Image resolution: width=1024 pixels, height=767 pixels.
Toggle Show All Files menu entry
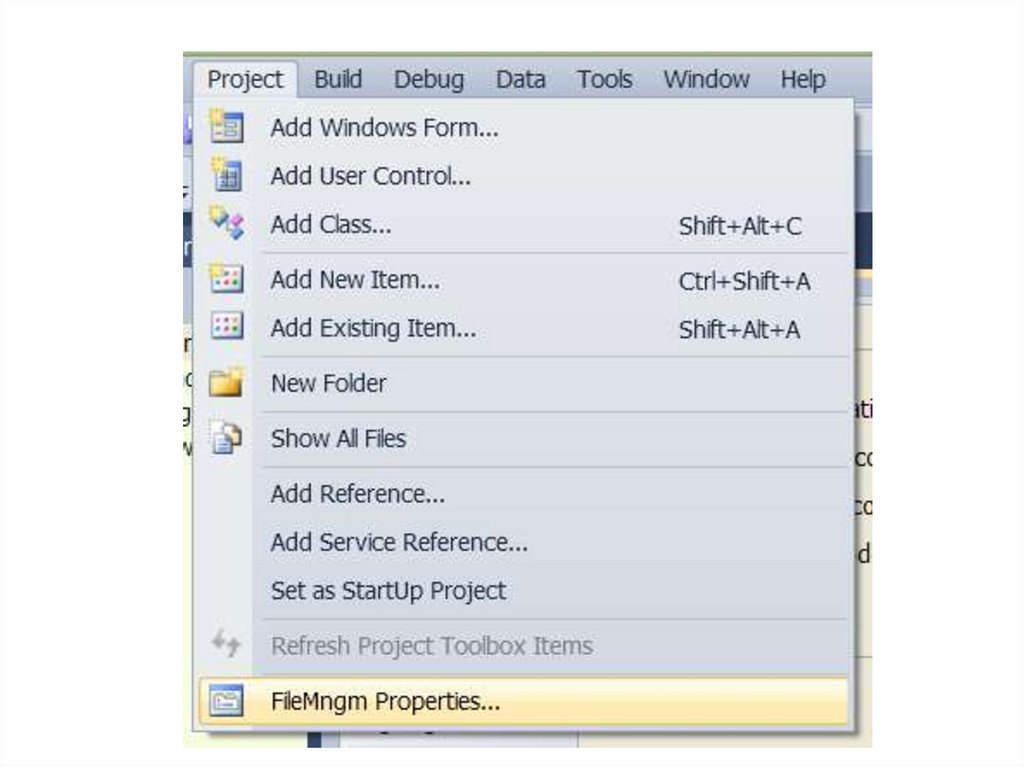[x=338, y=438]
